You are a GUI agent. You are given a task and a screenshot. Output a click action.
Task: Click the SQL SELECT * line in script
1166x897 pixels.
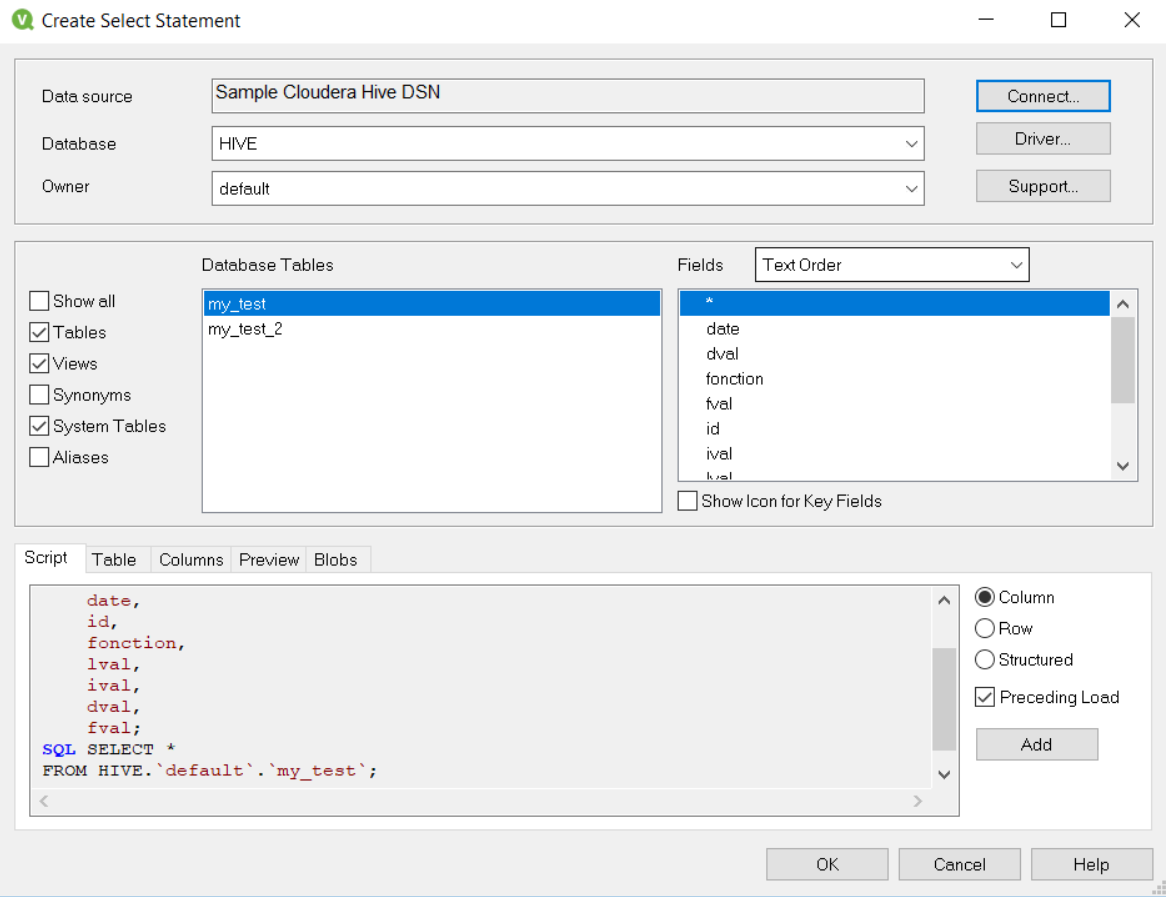(109, 749)
